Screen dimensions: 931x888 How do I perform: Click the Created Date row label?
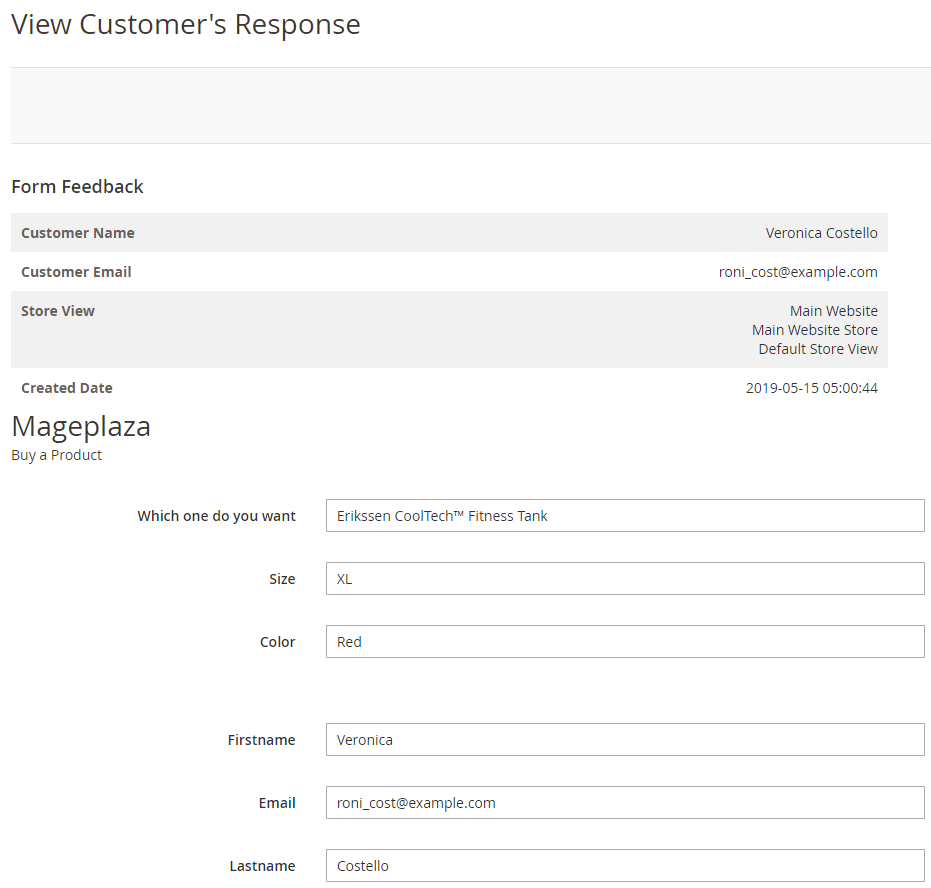[67, 388]
